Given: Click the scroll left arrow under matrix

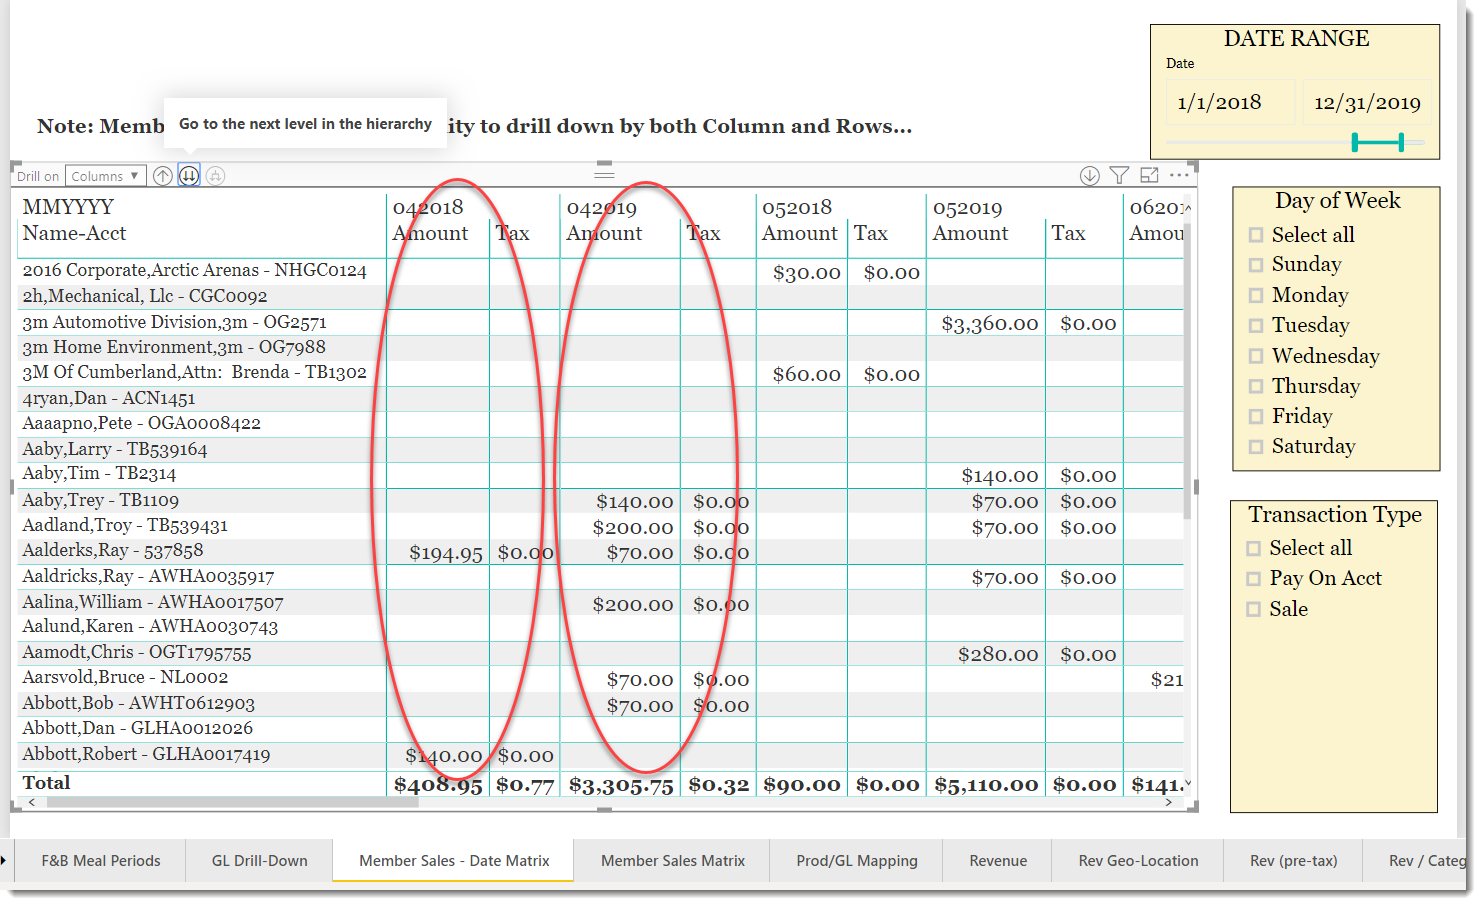Looking at the screenshot, I should coord(32,802).
